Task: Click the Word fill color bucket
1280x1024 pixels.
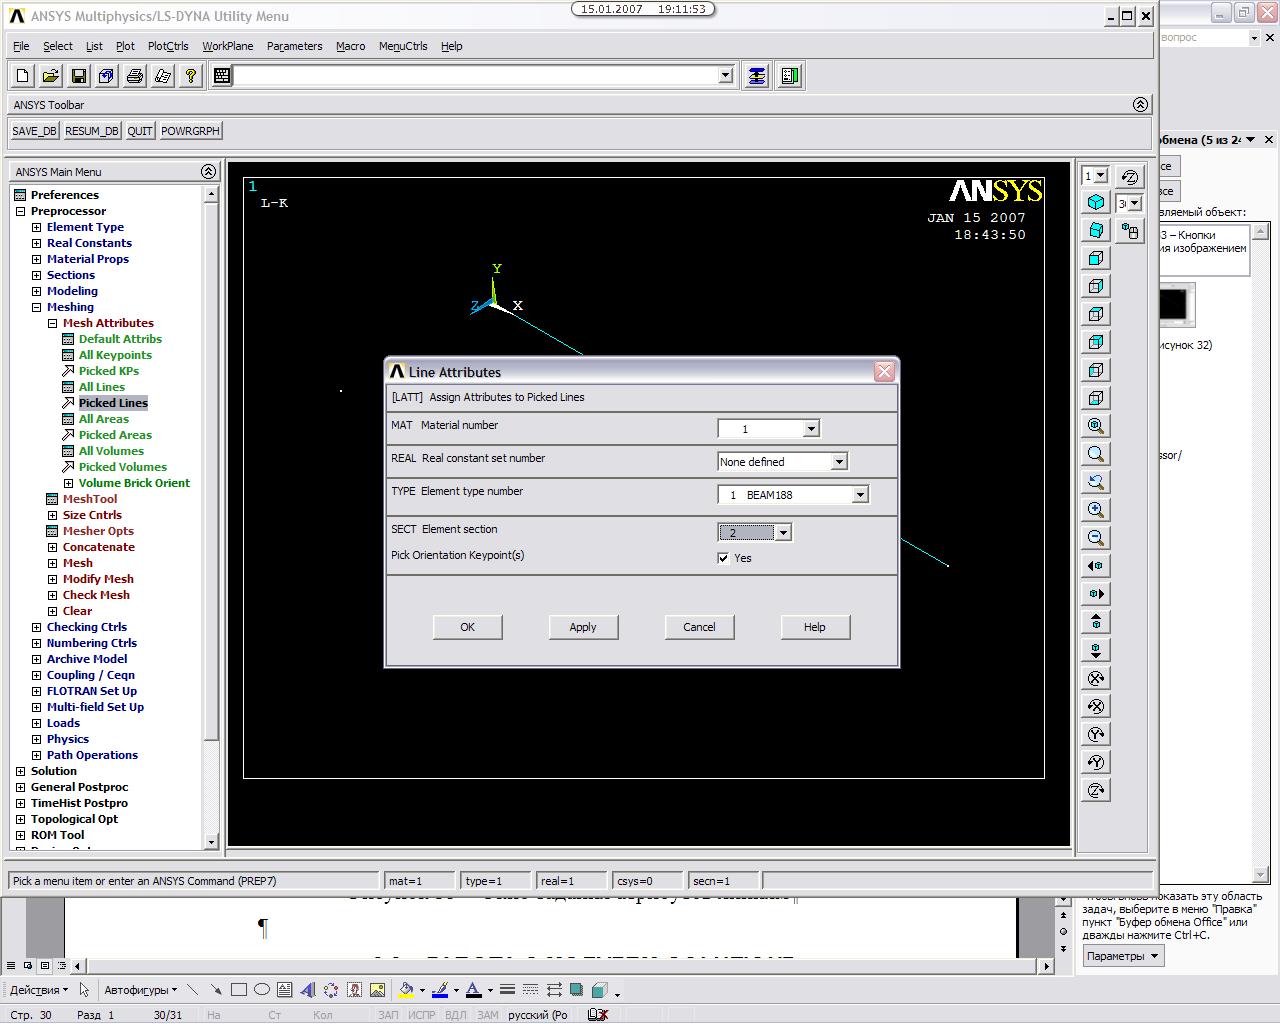Action: (406, 990)
